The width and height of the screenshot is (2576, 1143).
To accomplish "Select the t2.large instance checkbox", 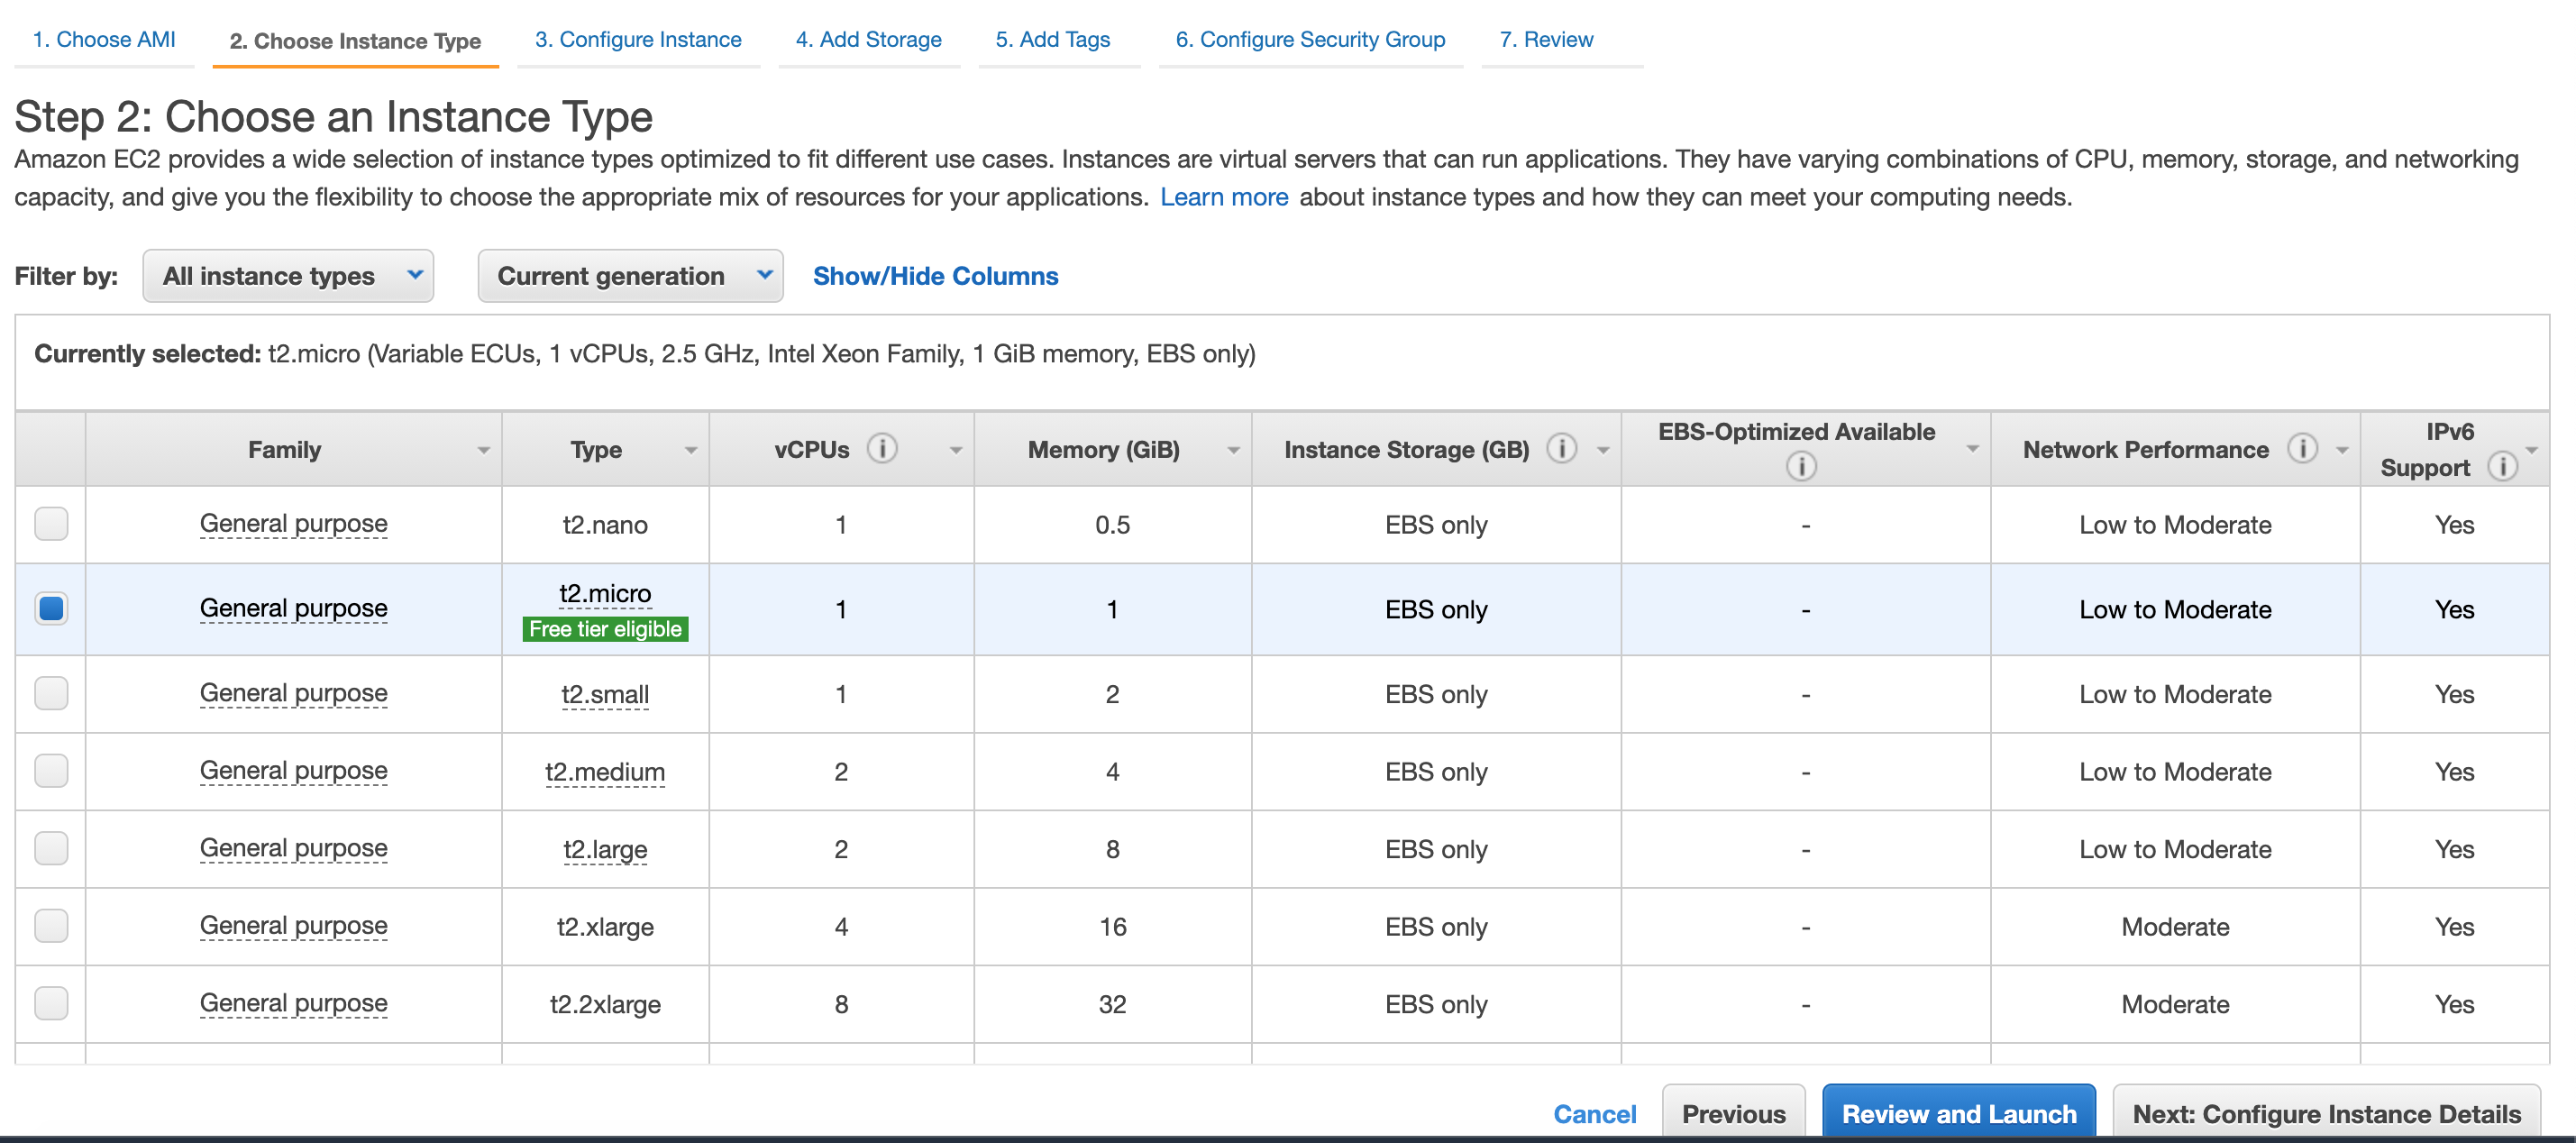I will pos(51,849).
